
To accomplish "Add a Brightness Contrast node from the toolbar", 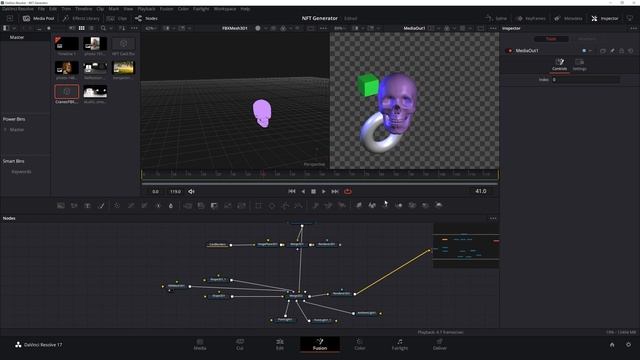I will click(158, 205).
